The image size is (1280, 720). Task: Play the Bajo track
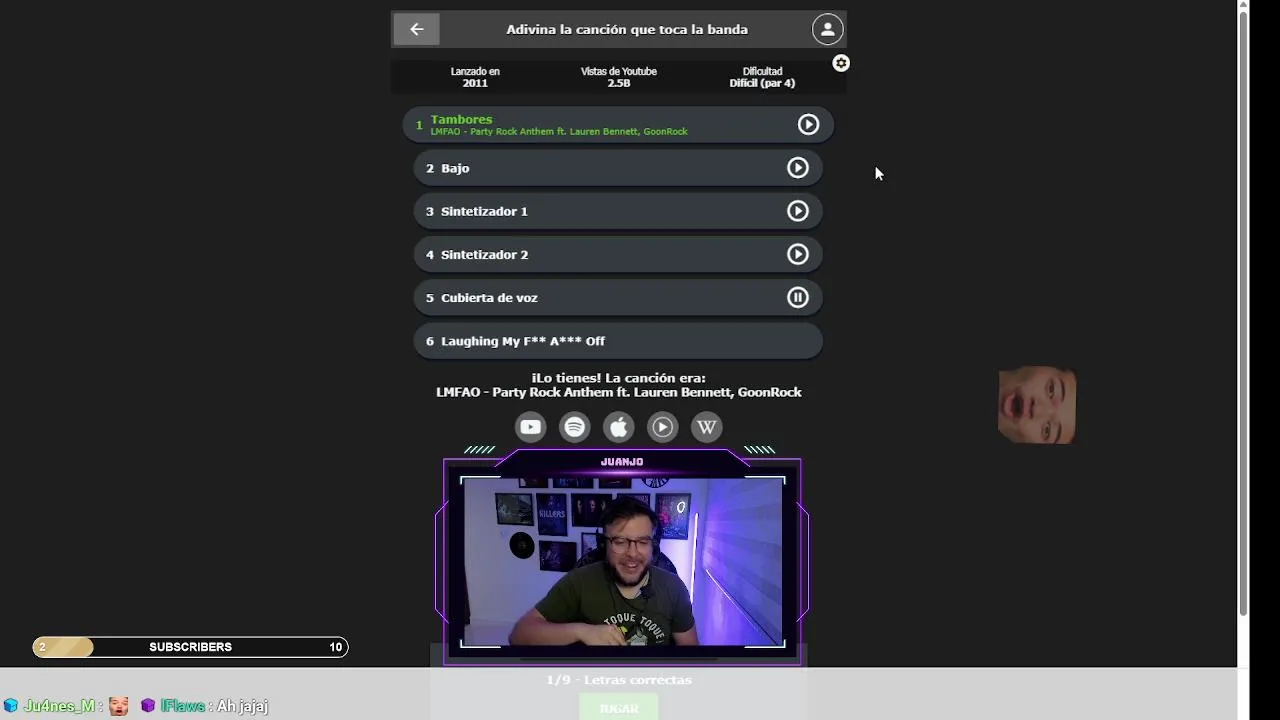[x=797, y=168]
